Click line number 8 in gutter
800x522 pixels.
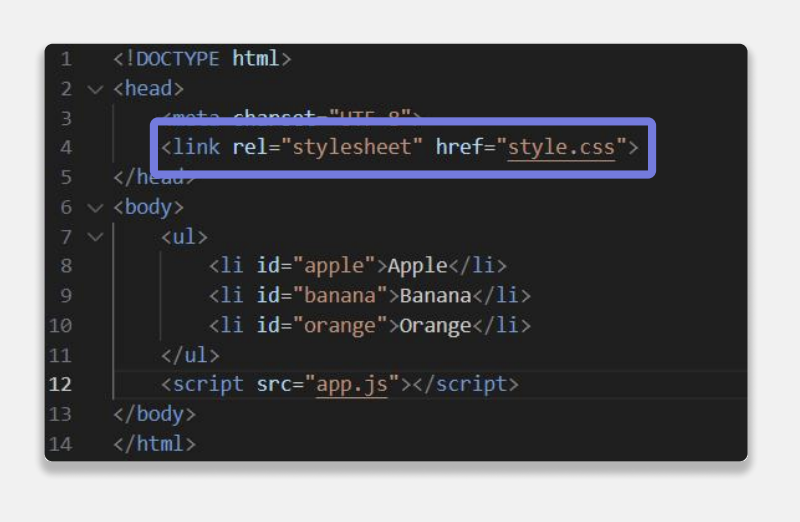66,266
